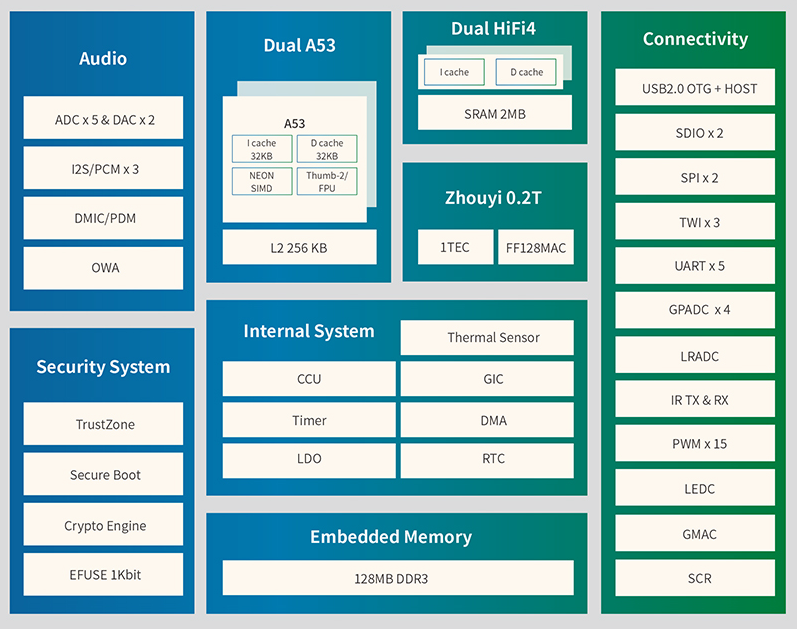
Task: Select the USB2.0 OTG + HOST box
Action: 695,87
